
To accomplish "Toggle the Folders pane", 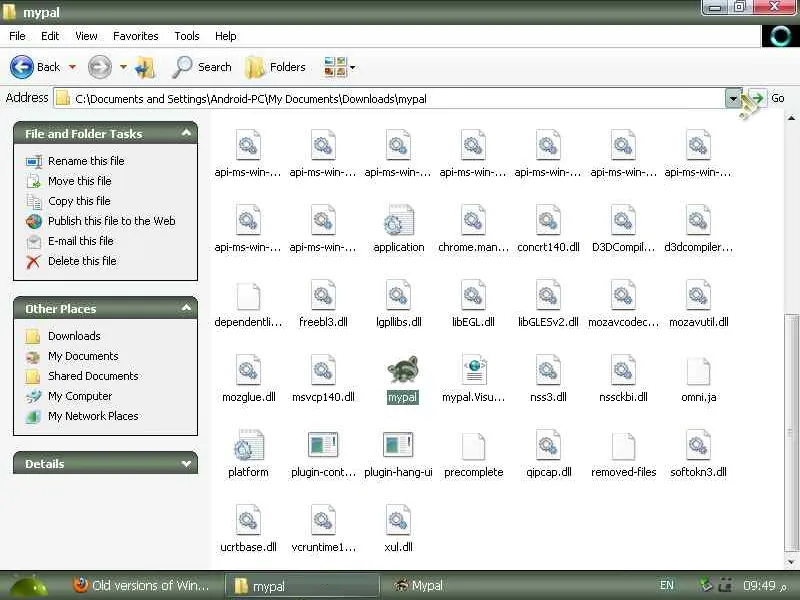I will 276,67.
